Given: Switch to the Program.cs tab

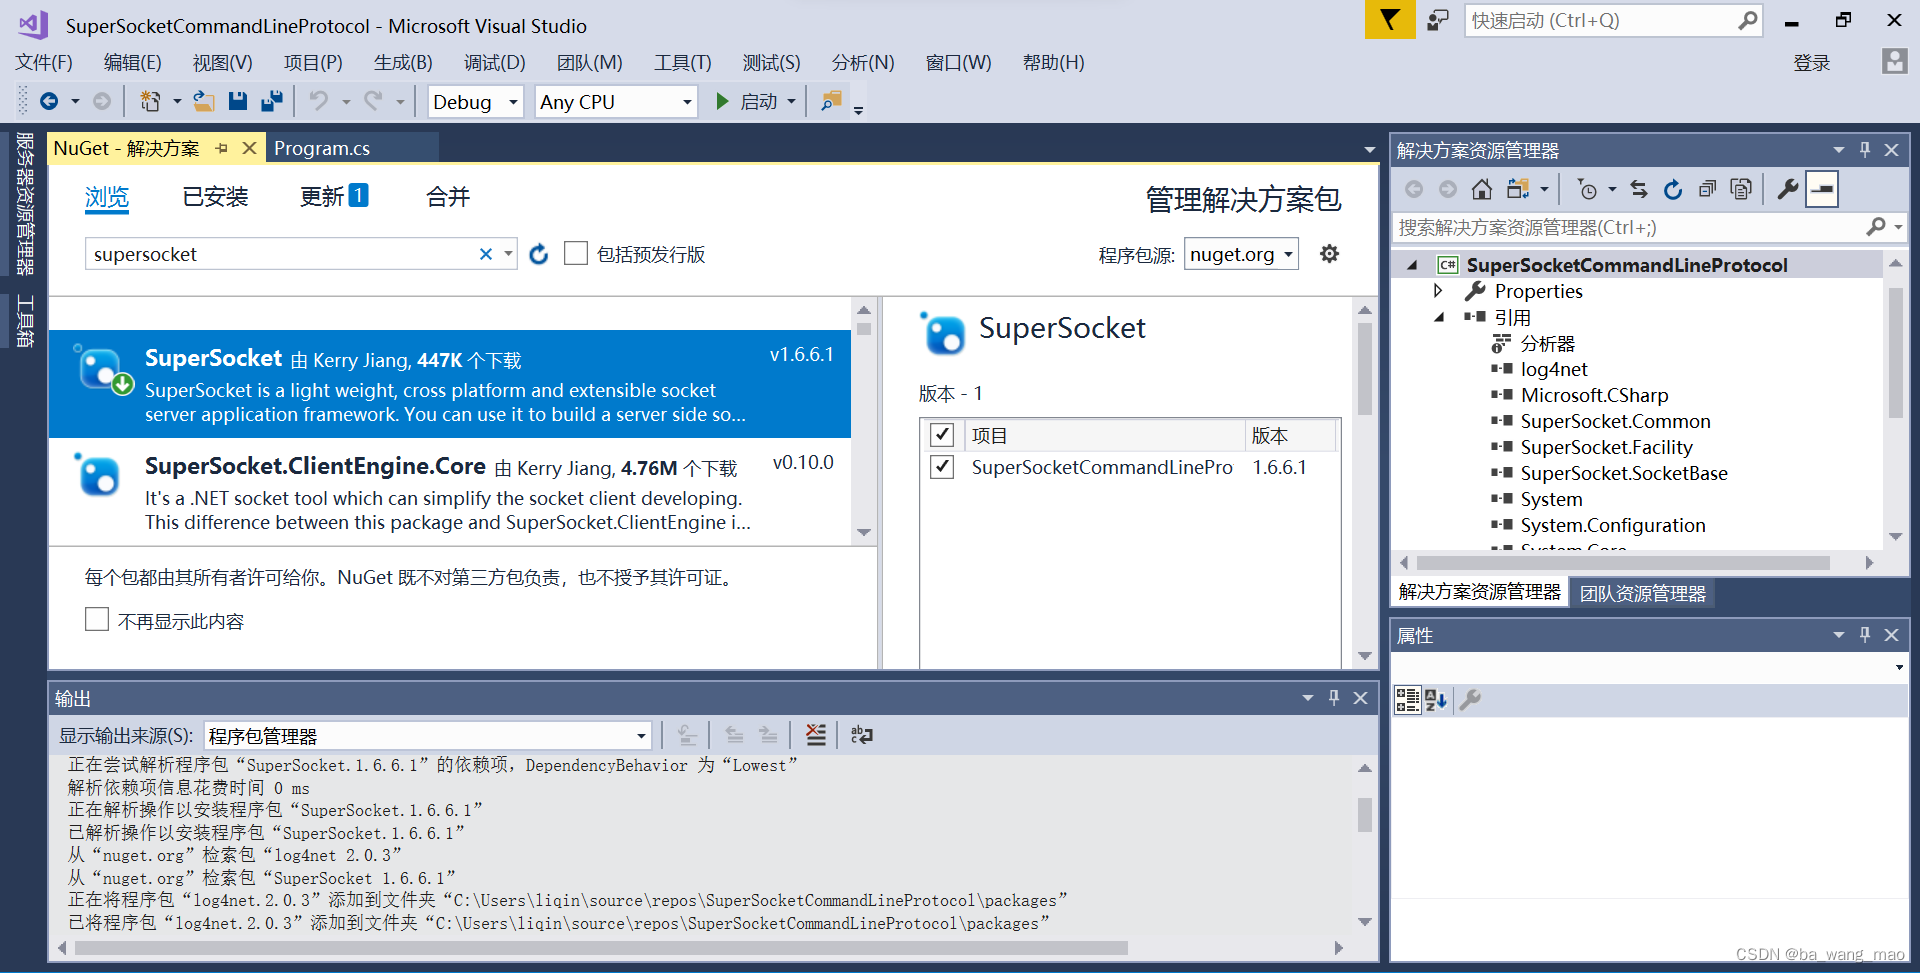Looking at the screenshot, I should (322, 148).
